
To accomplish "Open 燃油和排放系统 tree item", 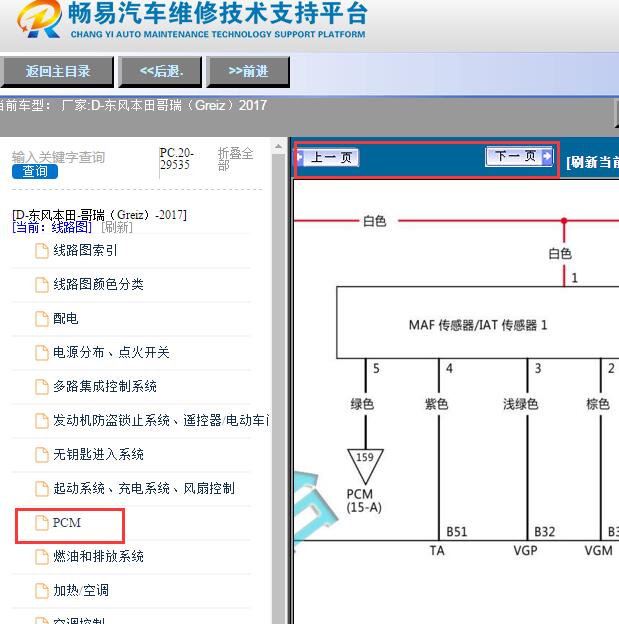I will click(x=98, y=556).
